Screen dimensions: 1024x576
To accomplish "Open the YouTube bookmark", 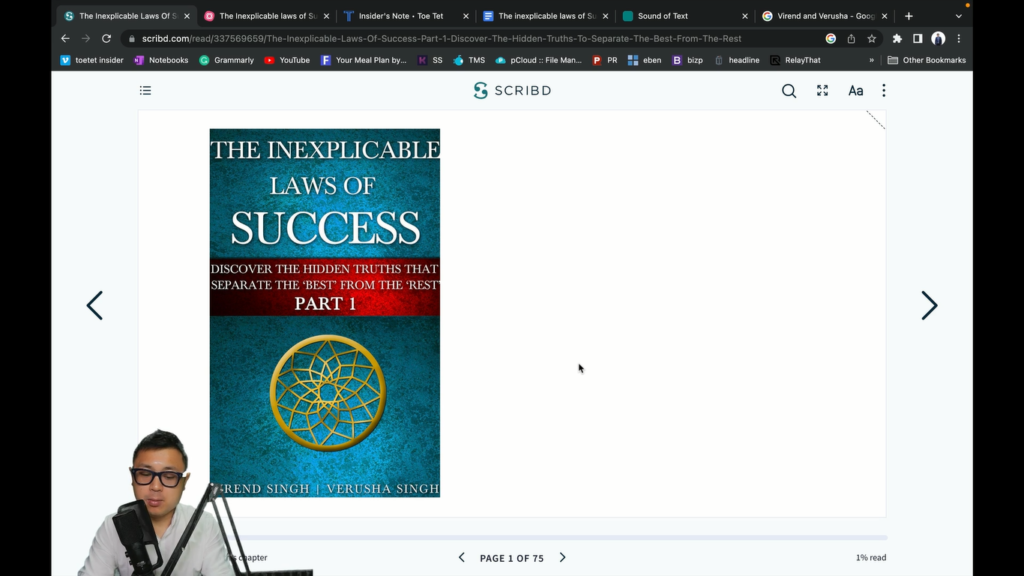I will point(287,60).
